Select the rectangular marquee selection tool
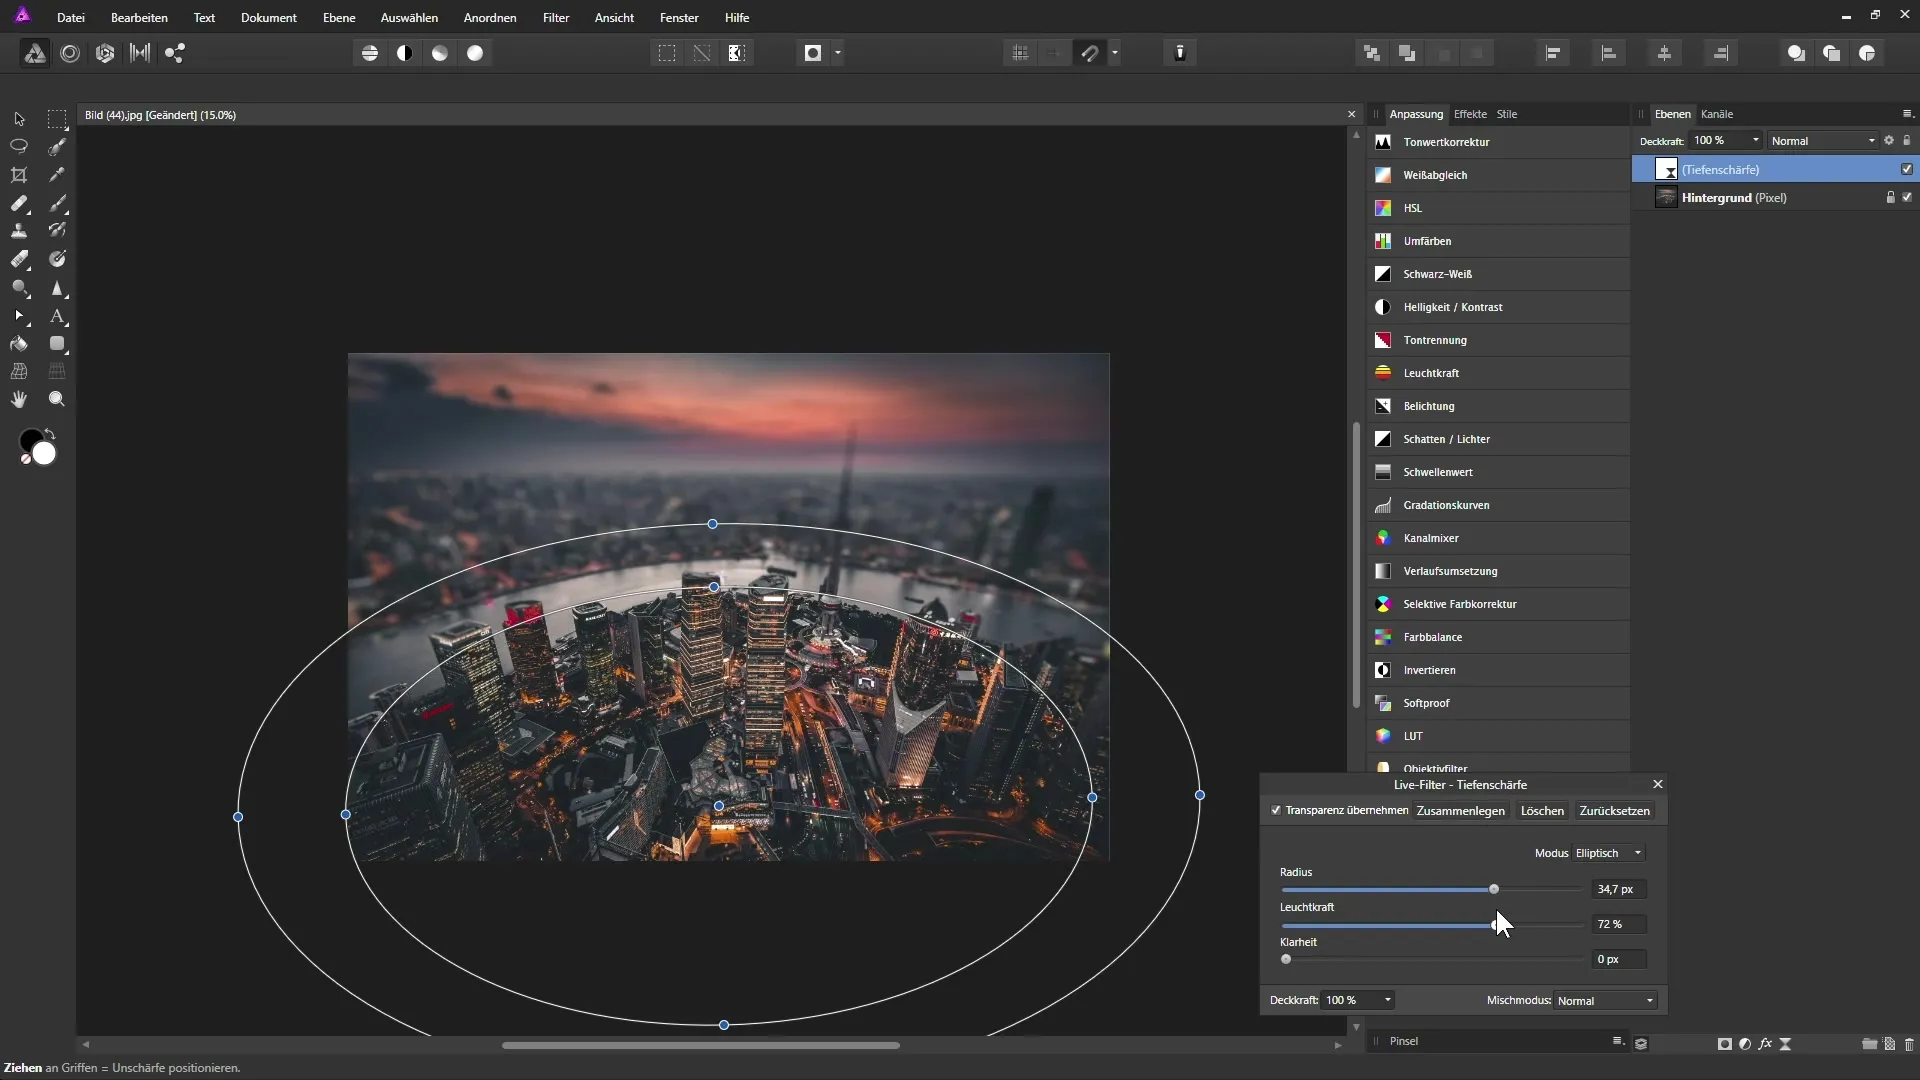 (57, 119)
